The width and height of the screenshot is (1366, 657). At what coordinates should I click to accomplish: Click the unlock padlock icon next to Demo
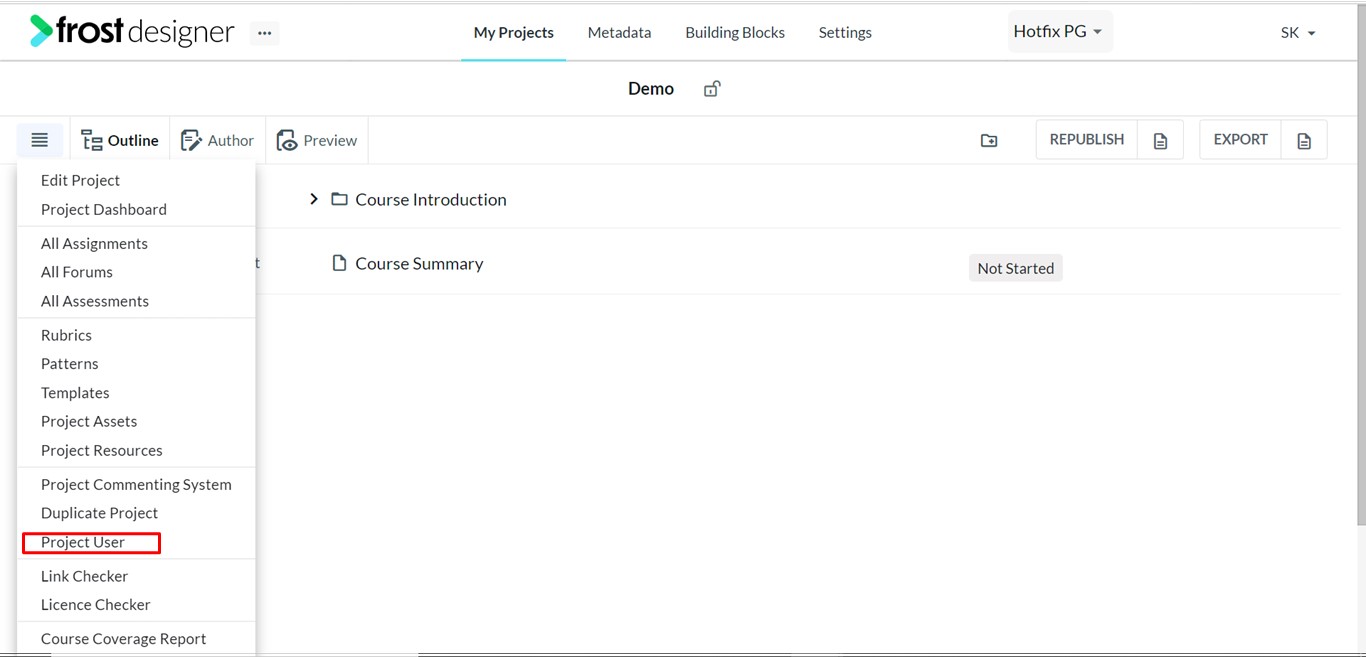(x=712, y=89)
